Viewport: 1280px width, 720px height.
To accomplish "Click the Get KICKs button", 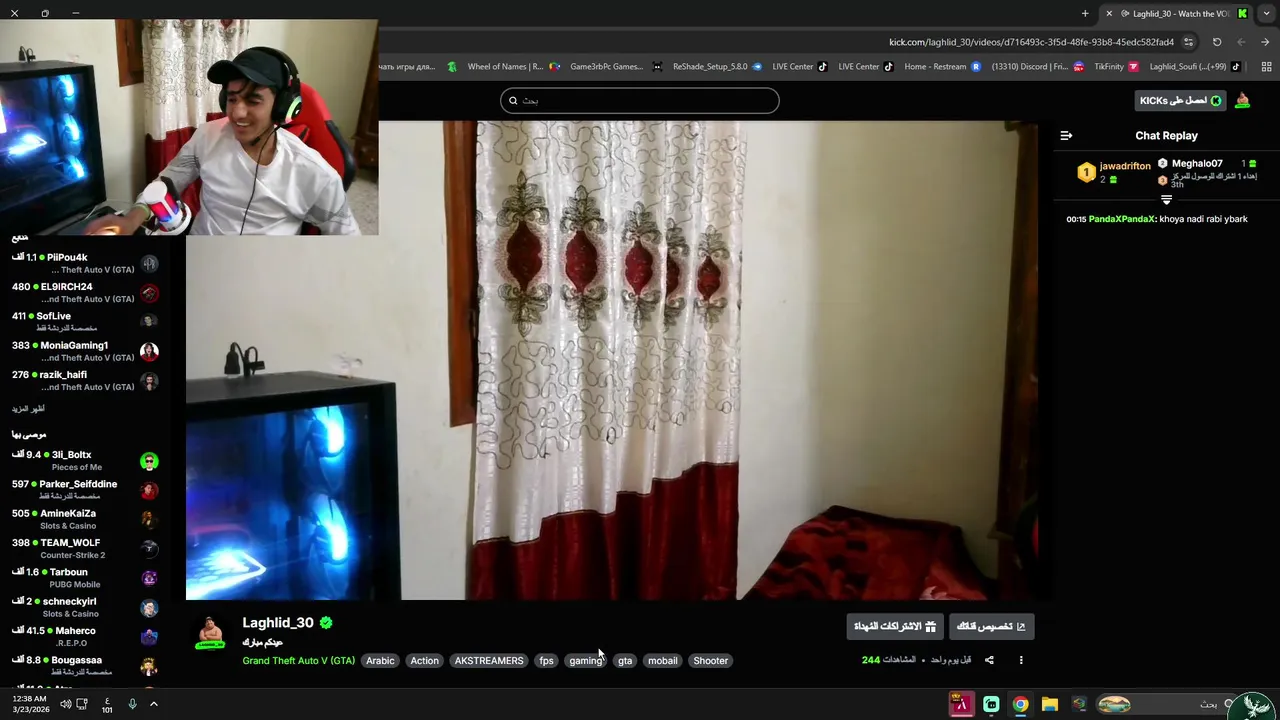I will (1181, 100).
